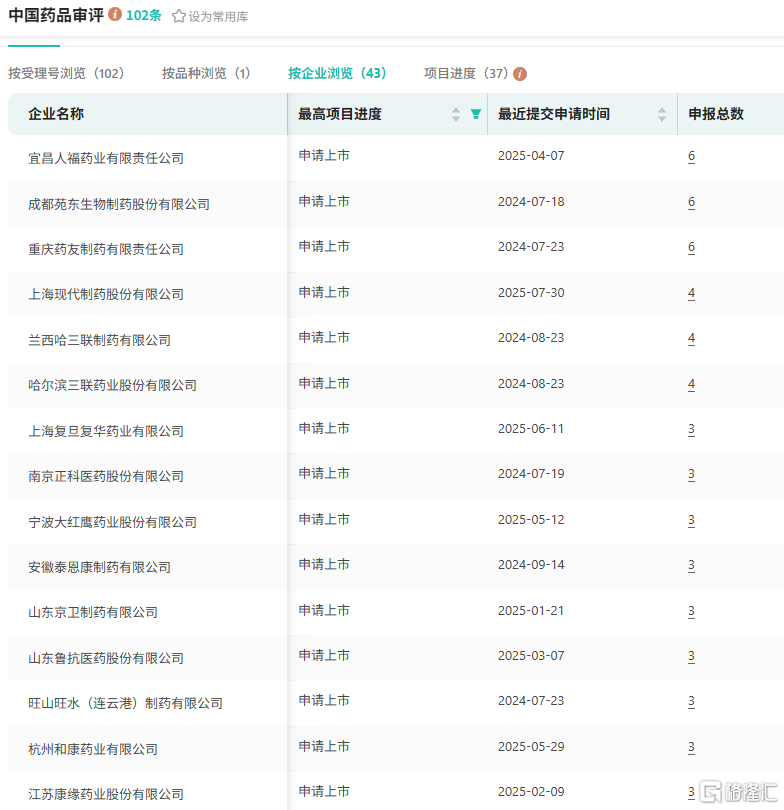This screenshot has height=810, width=784.
Task: Click the star icon for 设为常用库
Action: 179,16
